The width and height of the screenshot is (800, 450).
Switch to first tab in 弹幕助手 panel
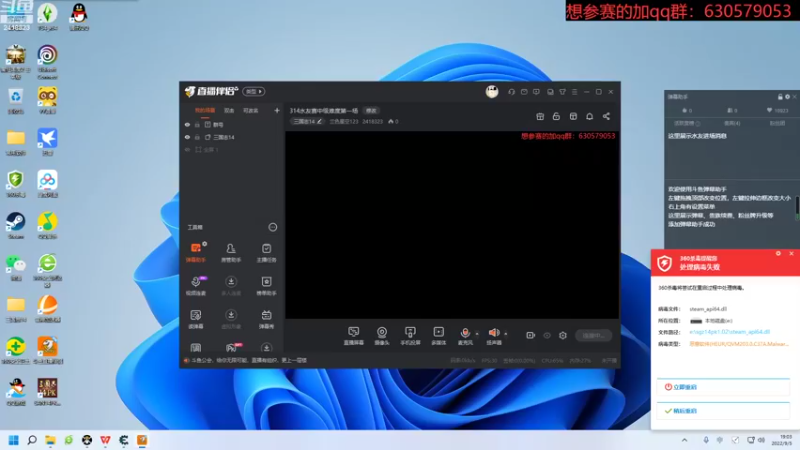tap(687, 123)
